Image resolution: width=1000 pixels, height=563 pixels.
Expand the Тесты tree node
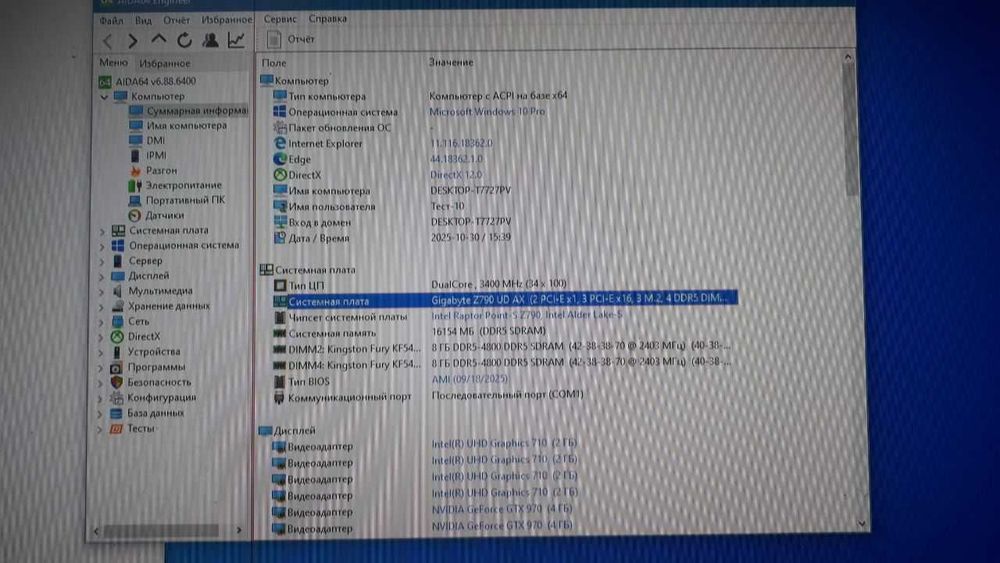click(x=99, y=430)
